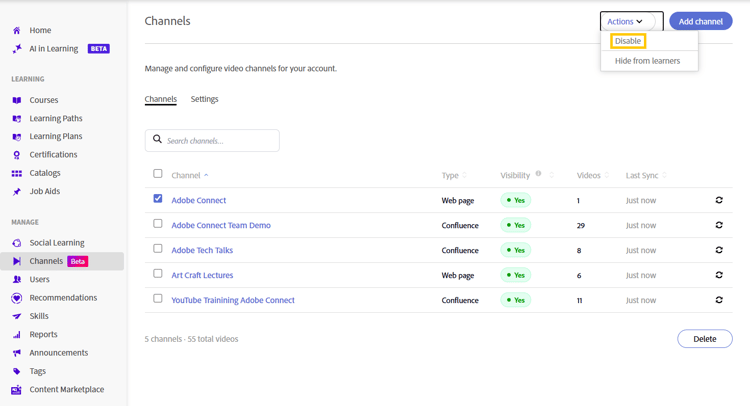Open the Adobe Connect Team Demo link

[x=221, y=225]
